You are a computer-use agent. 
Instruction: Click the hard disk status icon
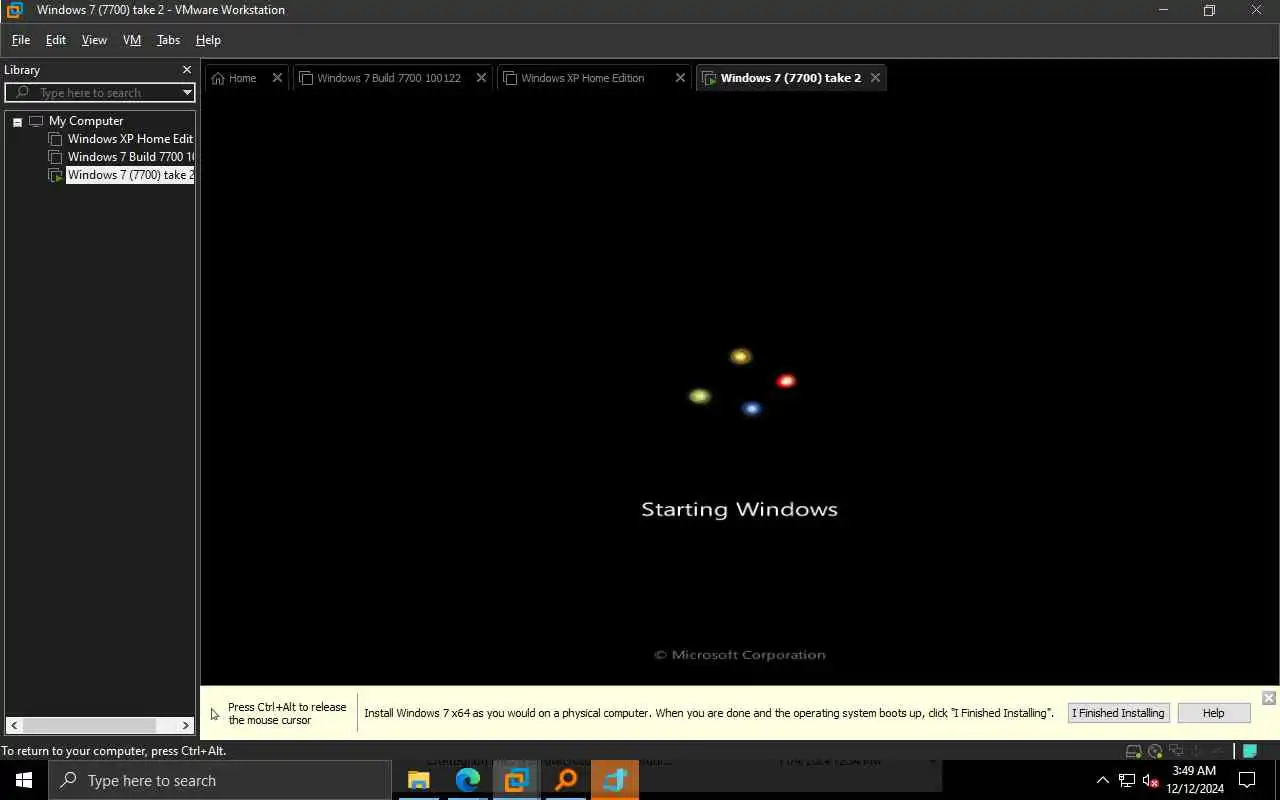point(1133,751)
